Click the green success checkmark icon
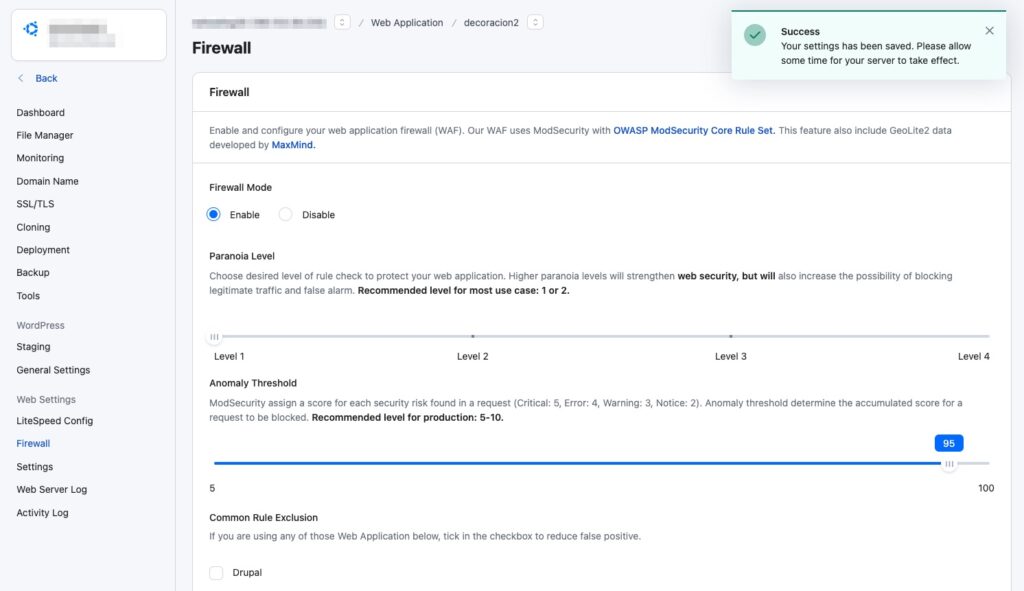1024x591 pixels. (x=755, y=35)
